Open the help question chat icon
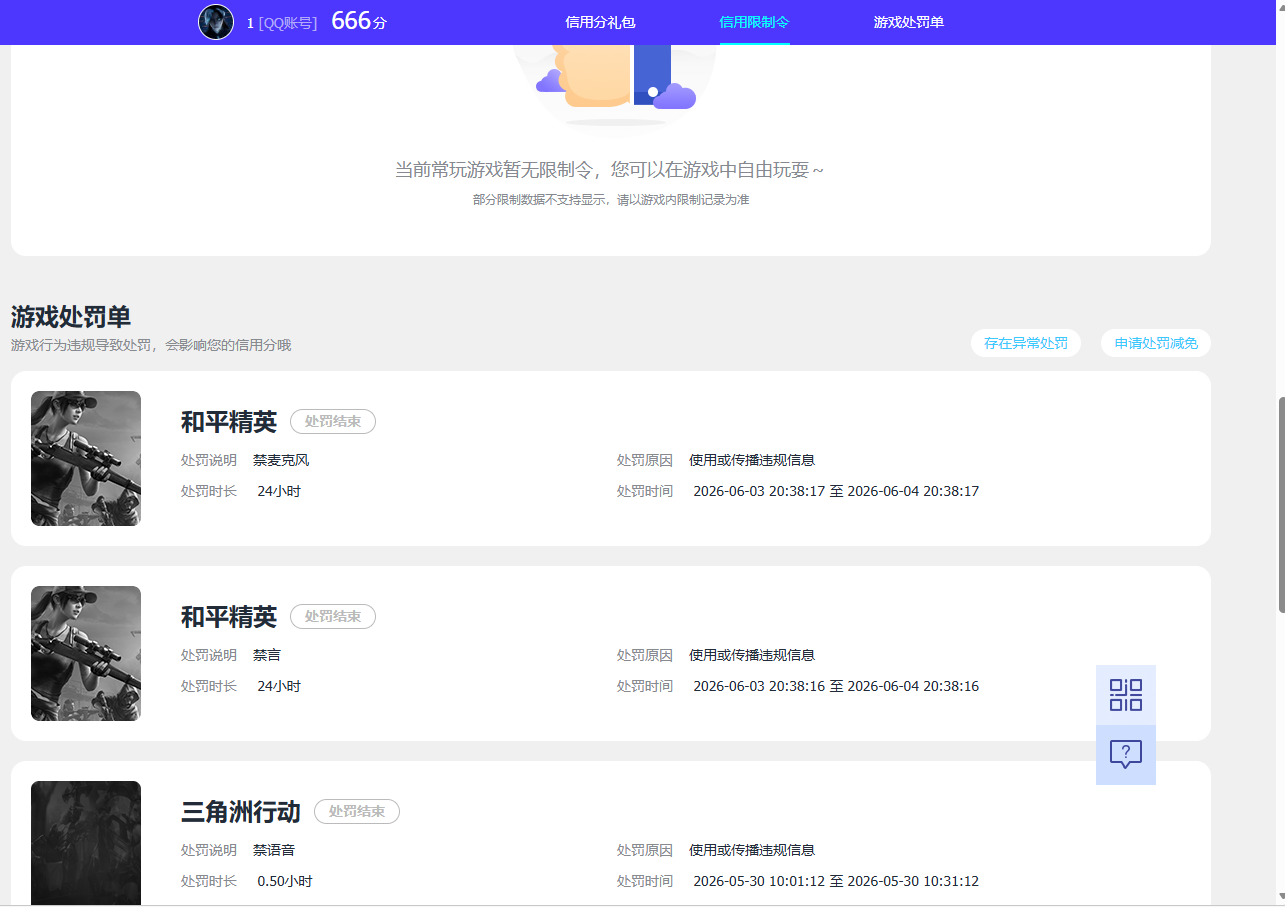This screenshot has height=908, width=1285. coord(1126,755)
